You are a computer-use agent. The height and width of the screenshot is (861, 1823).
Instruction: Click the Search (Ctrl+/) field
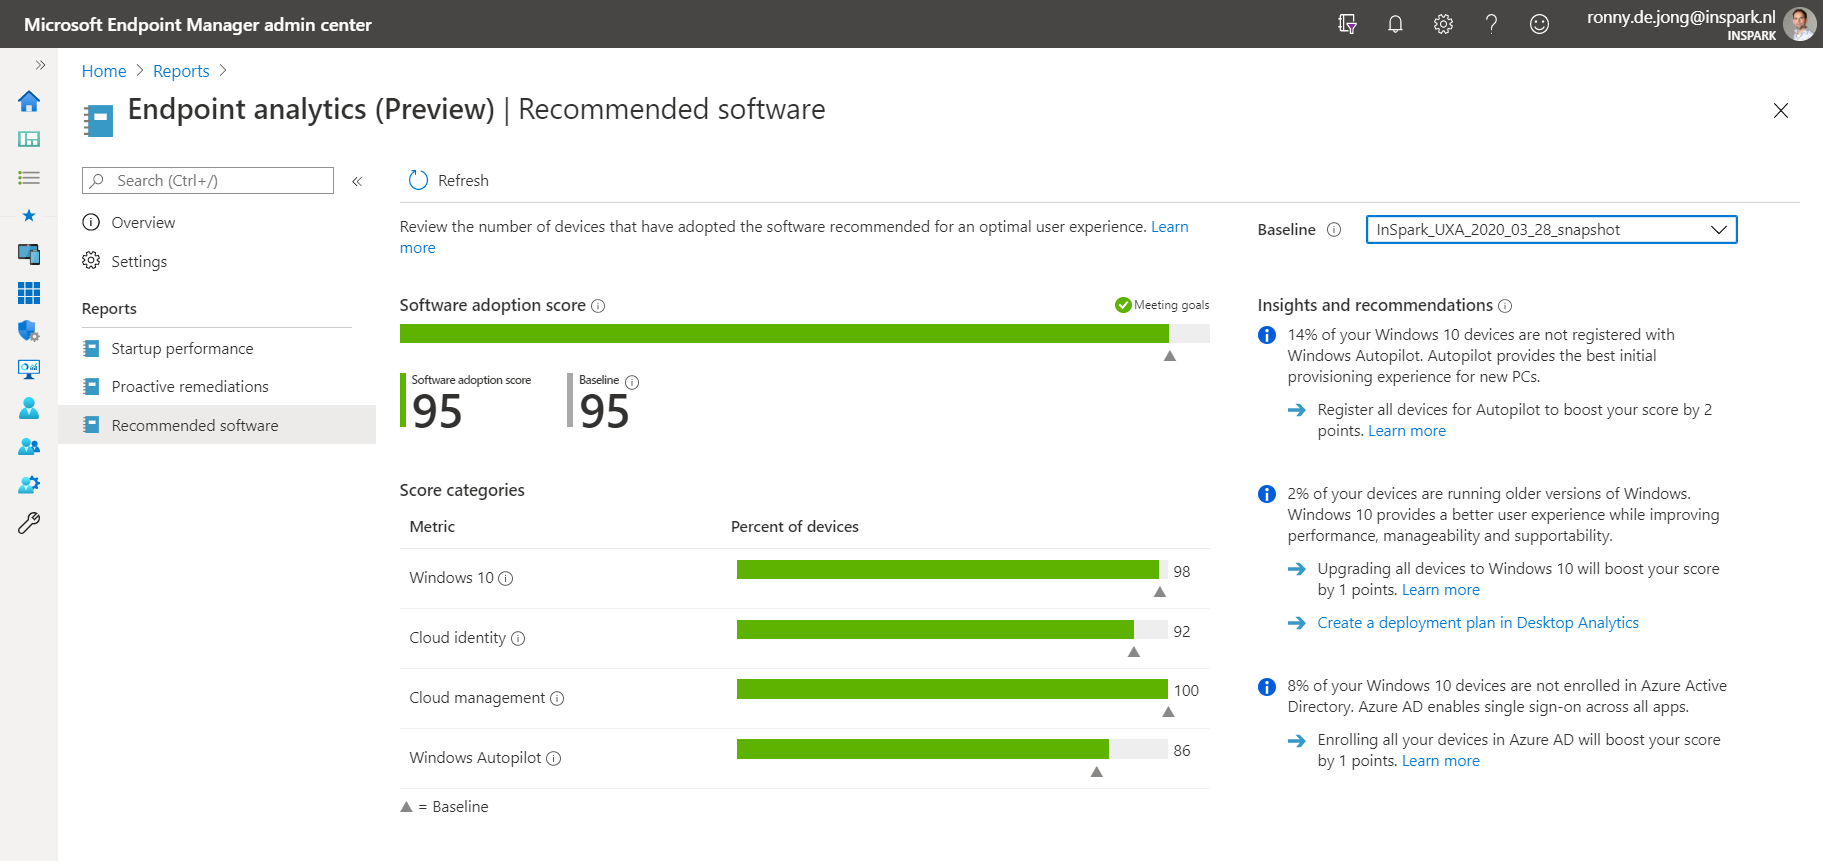208,180
